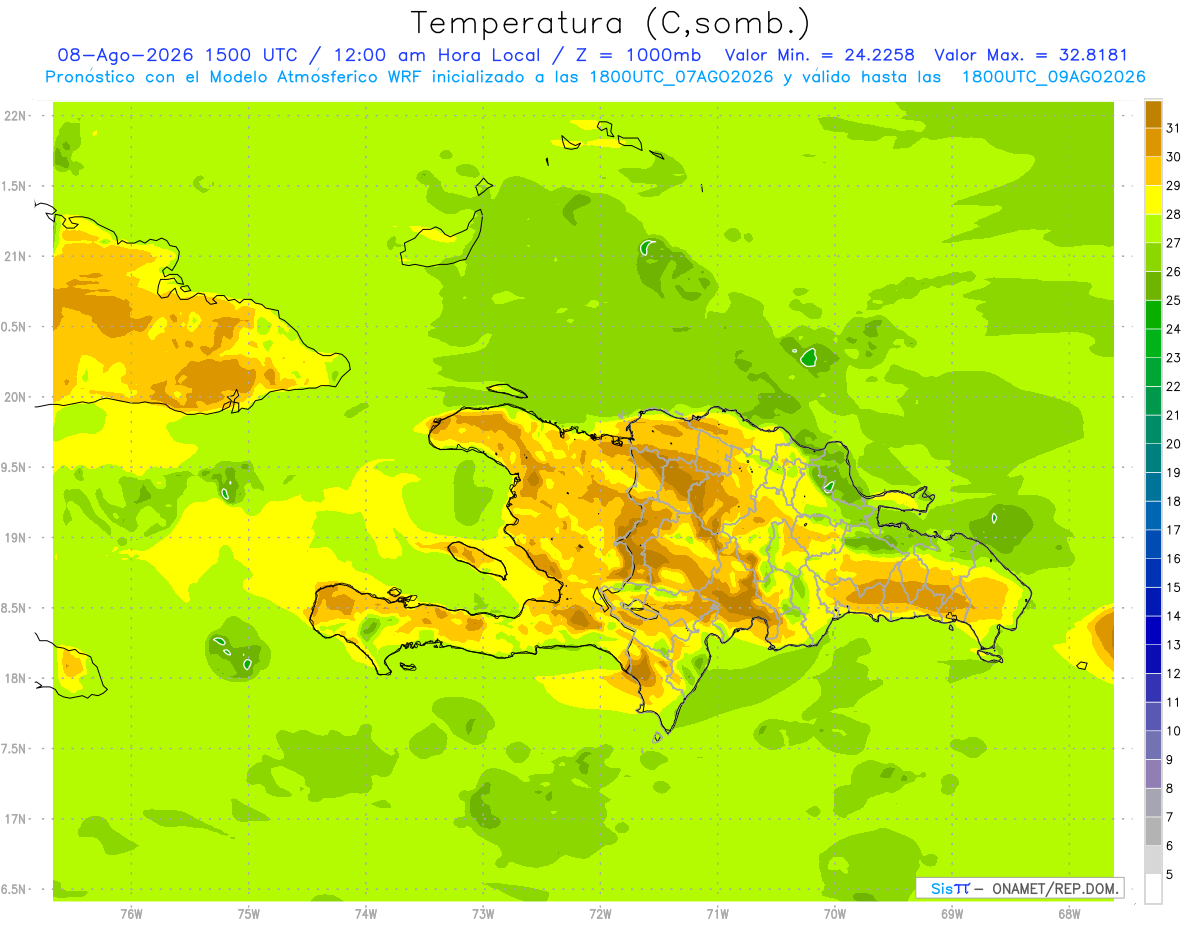The width and height of the screenshot is (1200, 927).
Task: Click the yellow swatch between 28 and 29
Action: point(1154,199)
